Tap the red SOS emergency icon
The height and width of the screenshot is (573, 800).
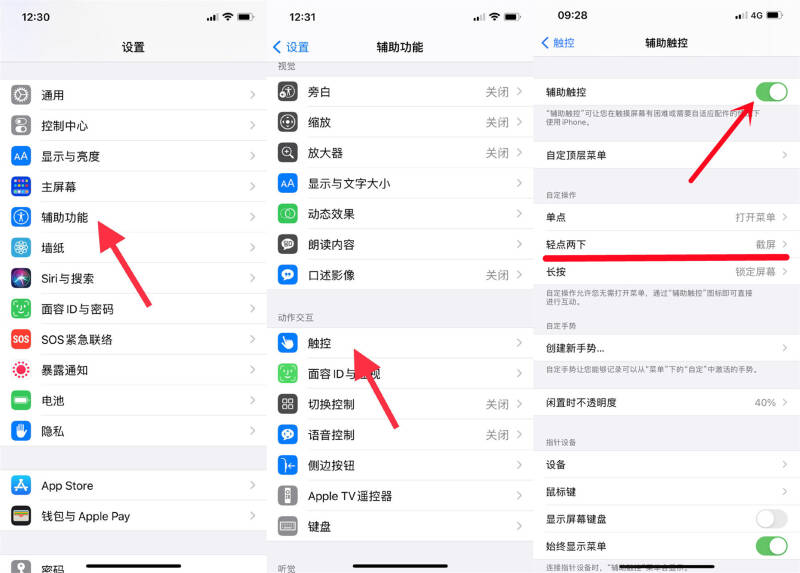point(21,339)
